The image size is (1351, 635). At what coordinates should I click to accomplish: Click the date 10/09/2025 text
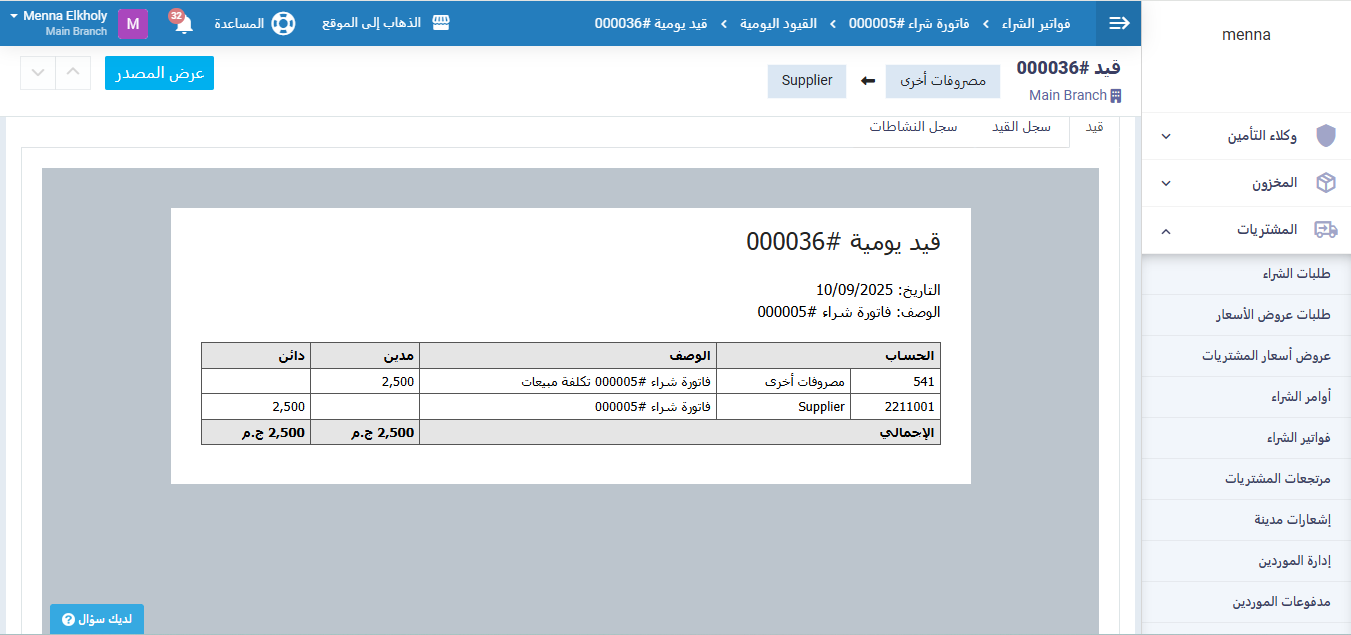pos(855,290)
